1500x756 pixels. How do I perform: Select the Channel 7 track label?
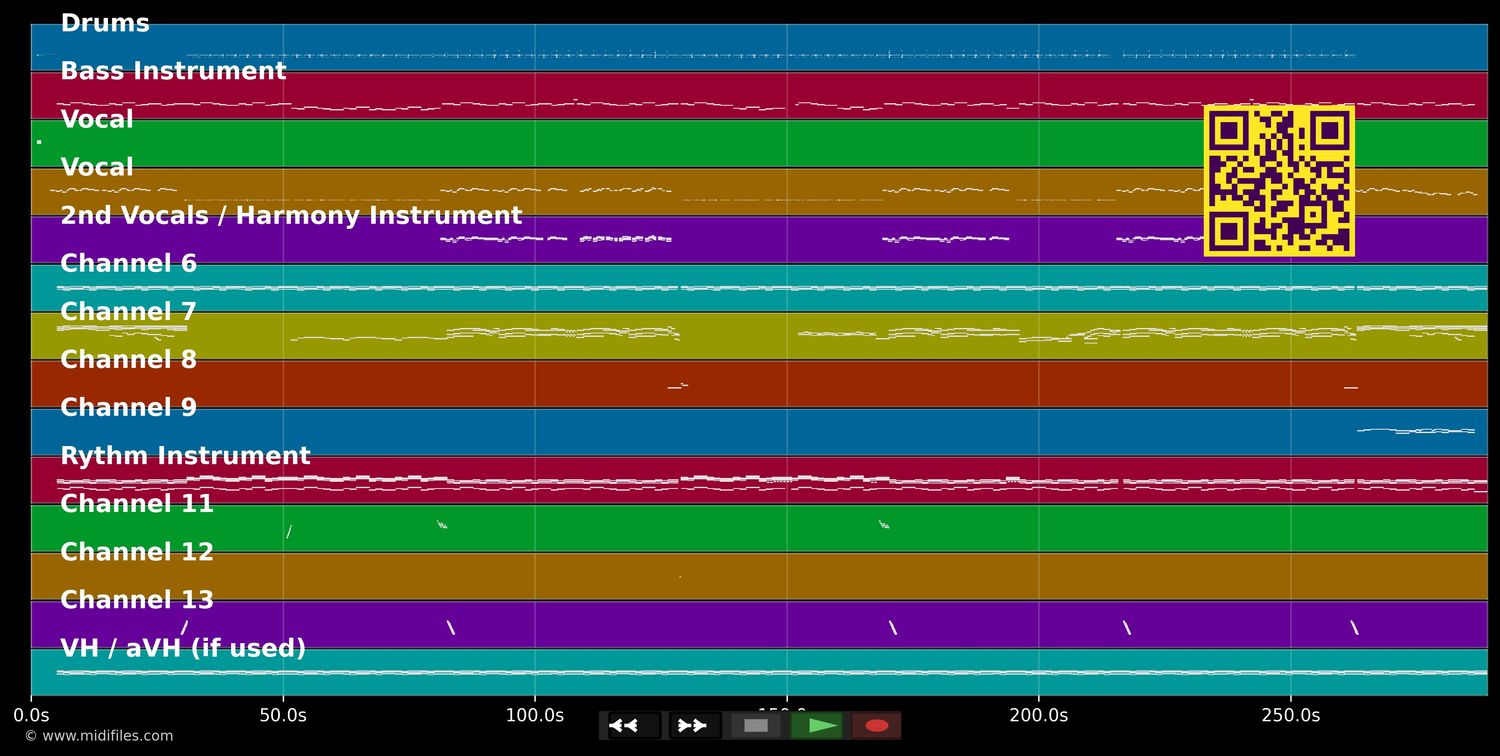pyautogui.click(x=129, y=312)
